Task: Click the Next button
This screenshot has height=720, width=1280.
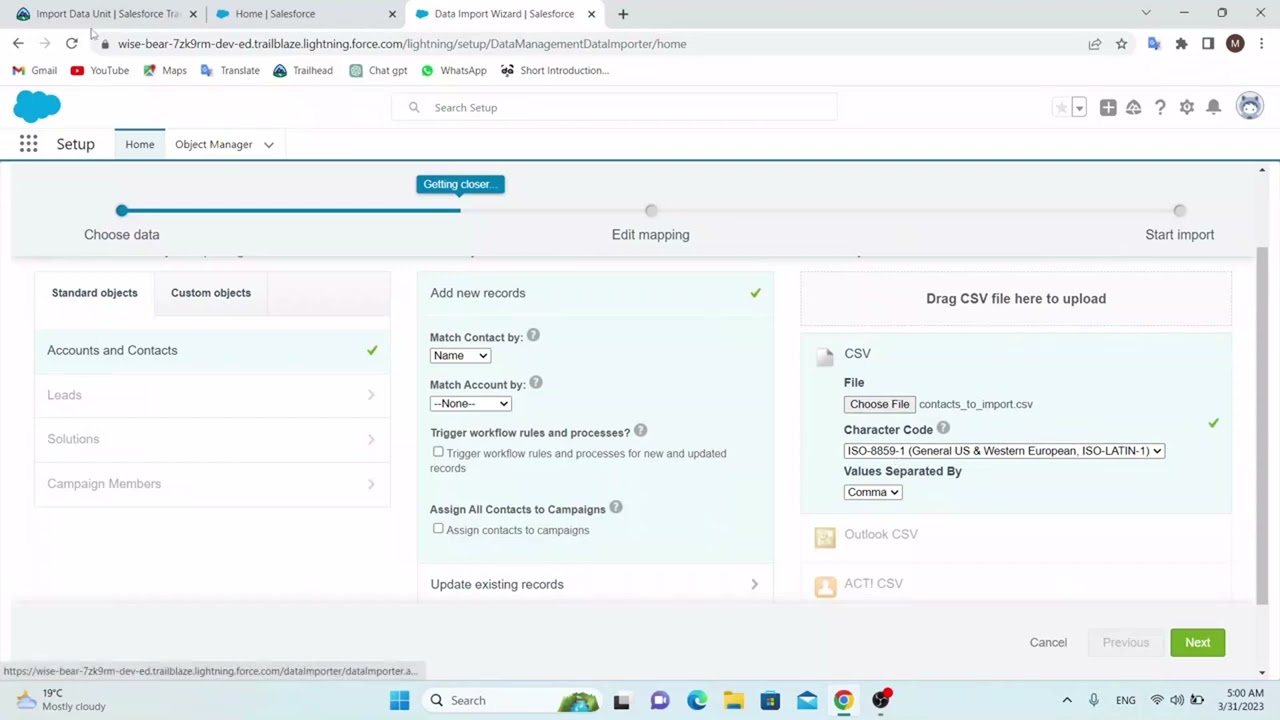Action: (x=1198, y=642)
